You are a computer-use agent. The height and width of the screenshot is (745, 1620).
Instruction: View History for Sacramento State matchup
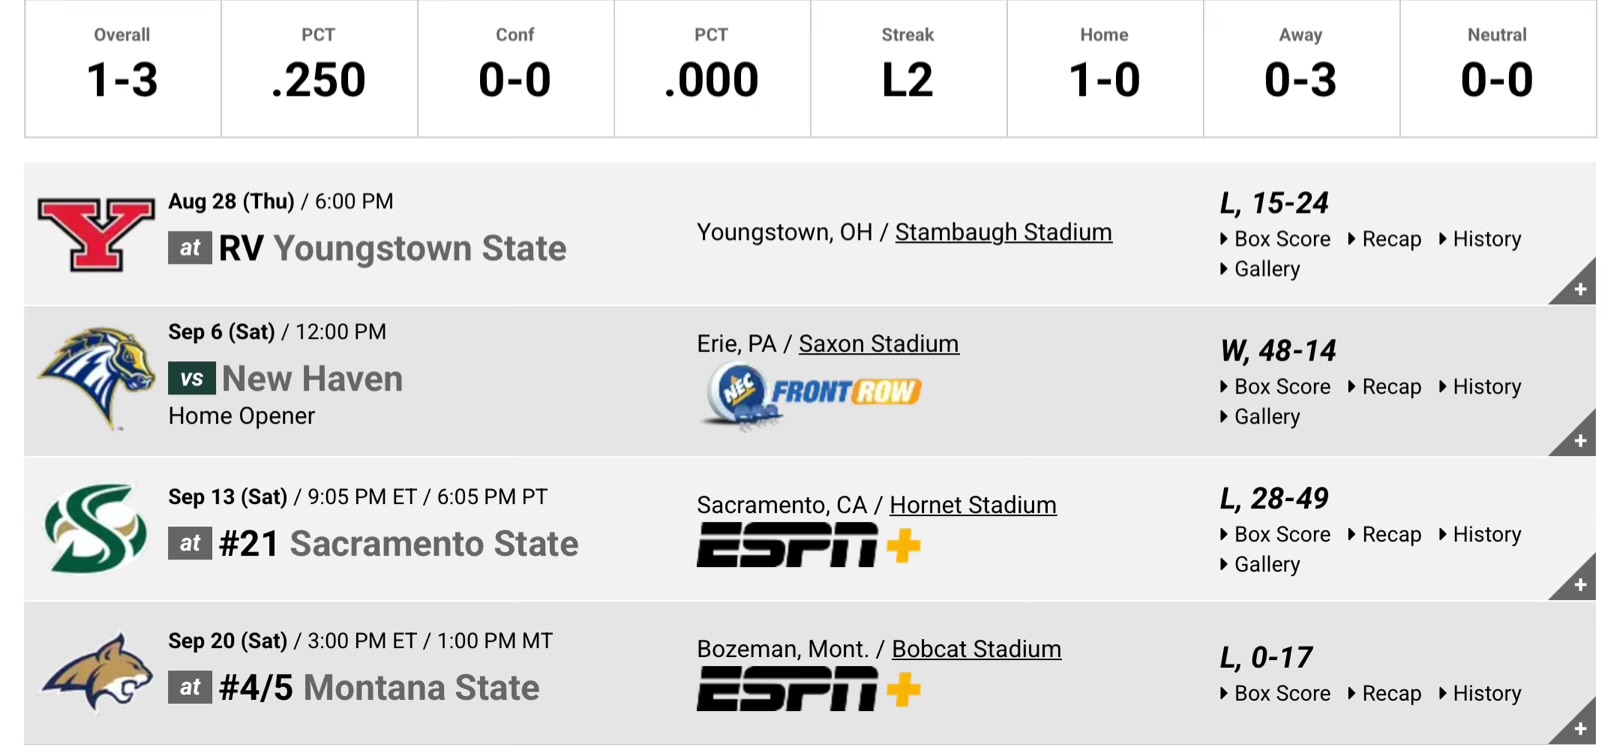pyautogui.click(x=1486, y=535)
